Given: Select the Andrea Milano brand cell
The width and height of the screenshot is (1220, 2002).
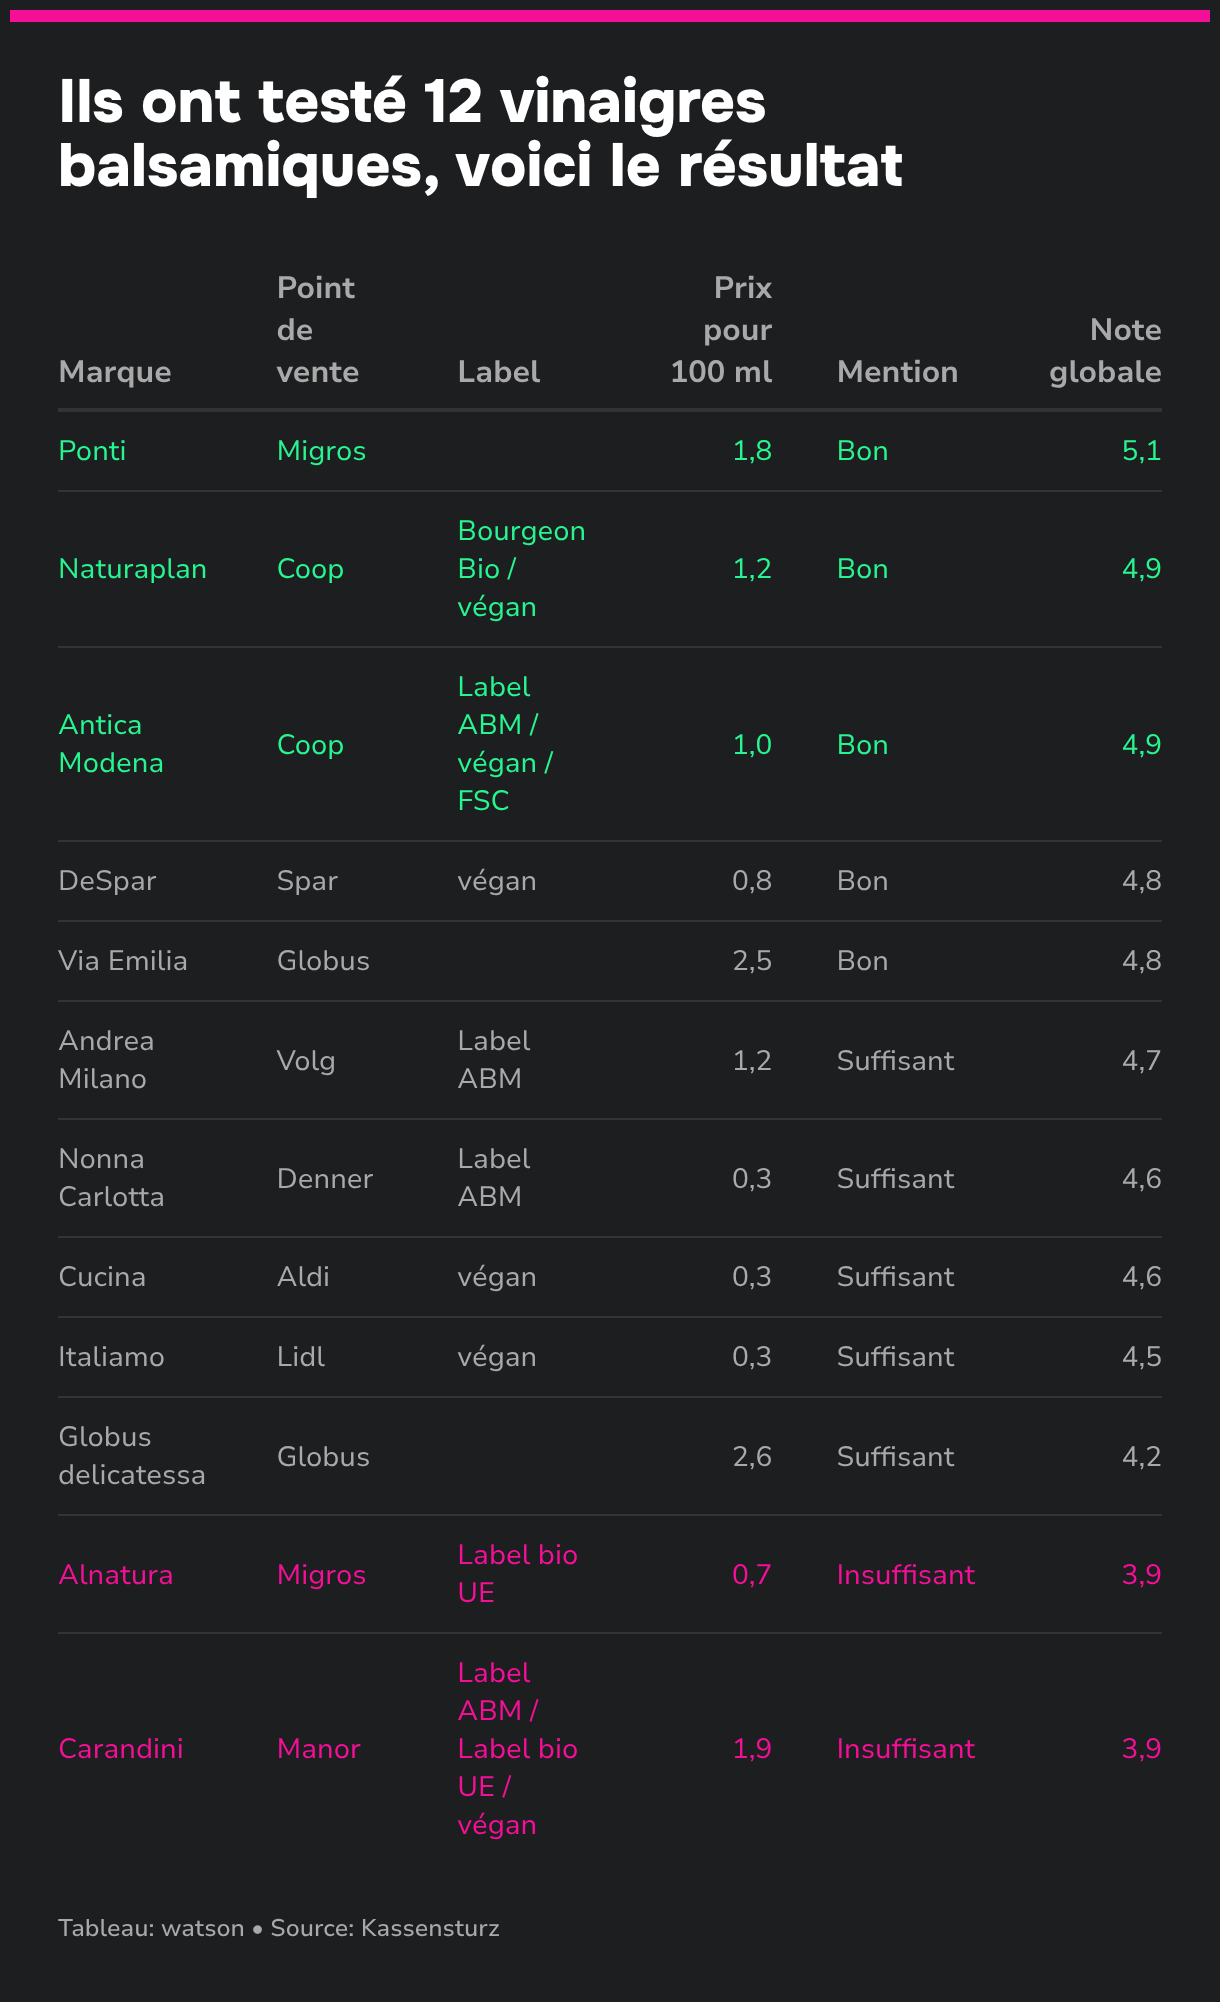Looking at the screenshot, I should tap(106, 1060).
